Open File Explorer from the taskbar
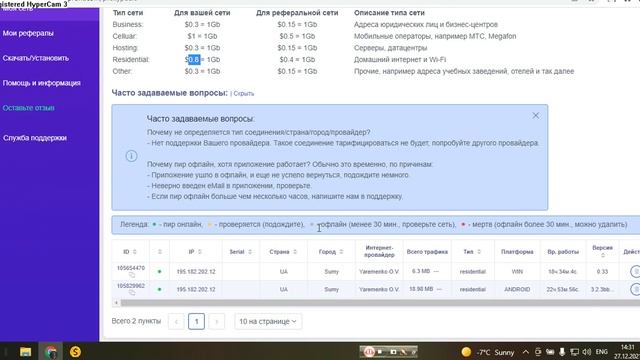Image resolution: width=640 pixels, height=360 pixels. pyautogui.click(x=25, y=351)
